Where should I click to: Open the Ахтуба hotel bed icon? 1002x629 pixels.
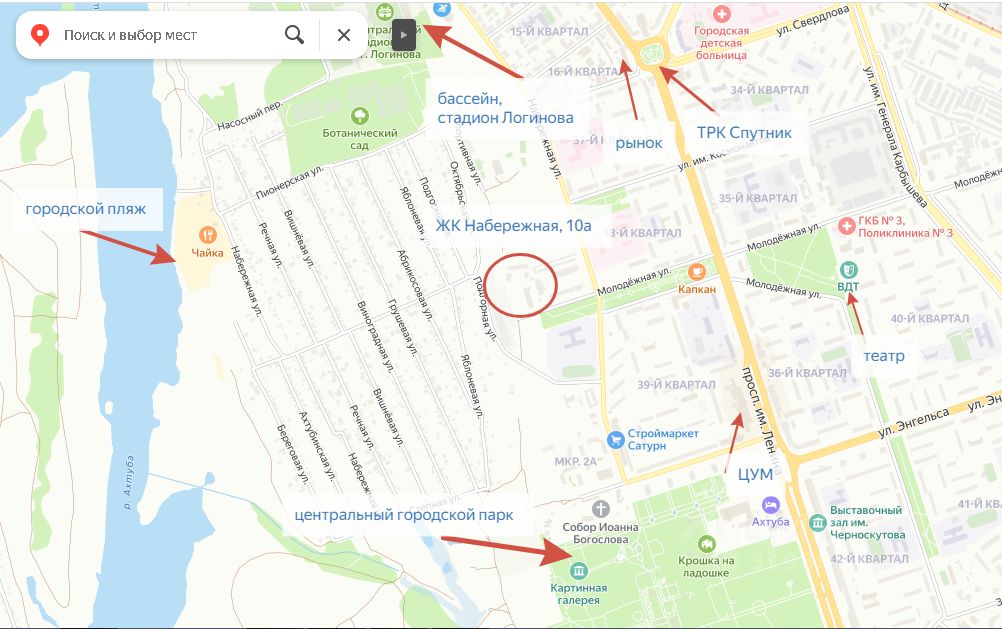tap(770, 505)
